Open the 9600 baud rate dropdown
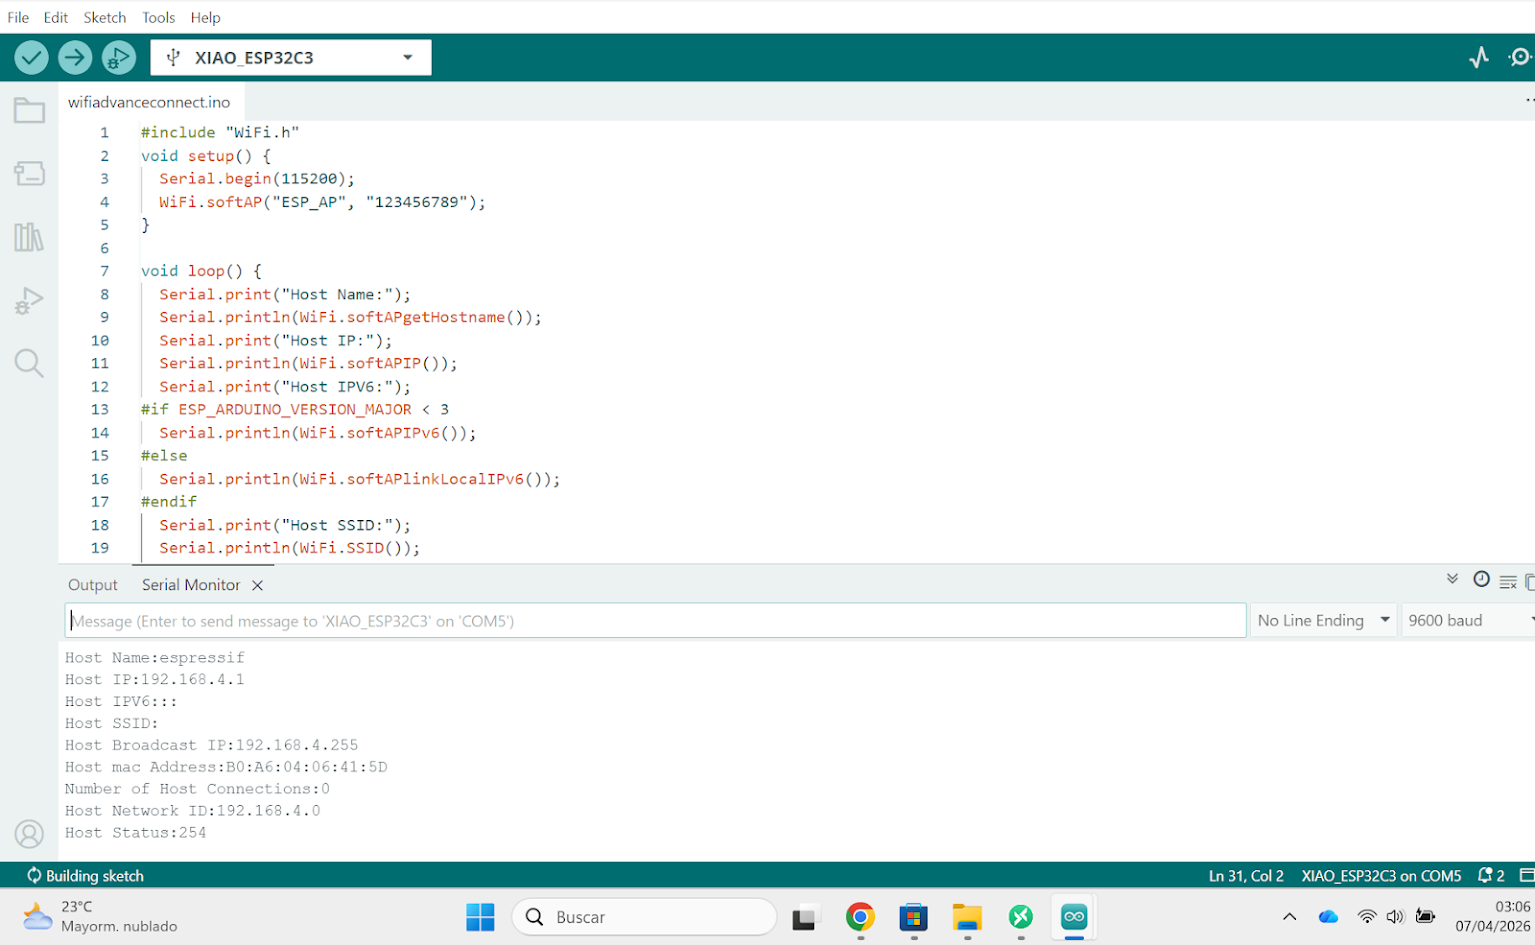 coord(1468,621)
